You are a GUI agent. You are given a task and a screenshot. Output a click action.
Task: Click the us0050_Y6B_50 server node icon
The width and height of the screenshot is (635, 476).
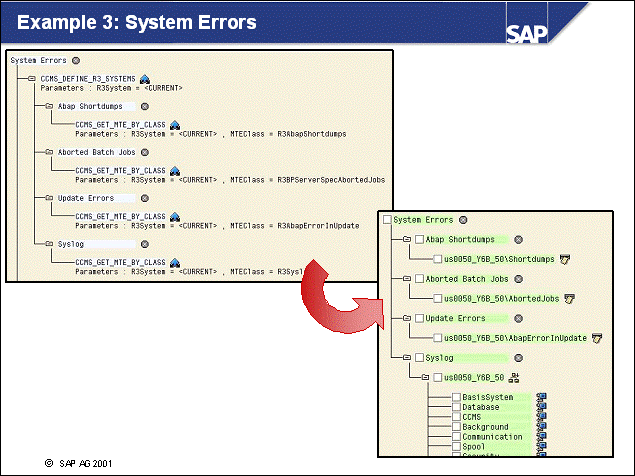514,377
